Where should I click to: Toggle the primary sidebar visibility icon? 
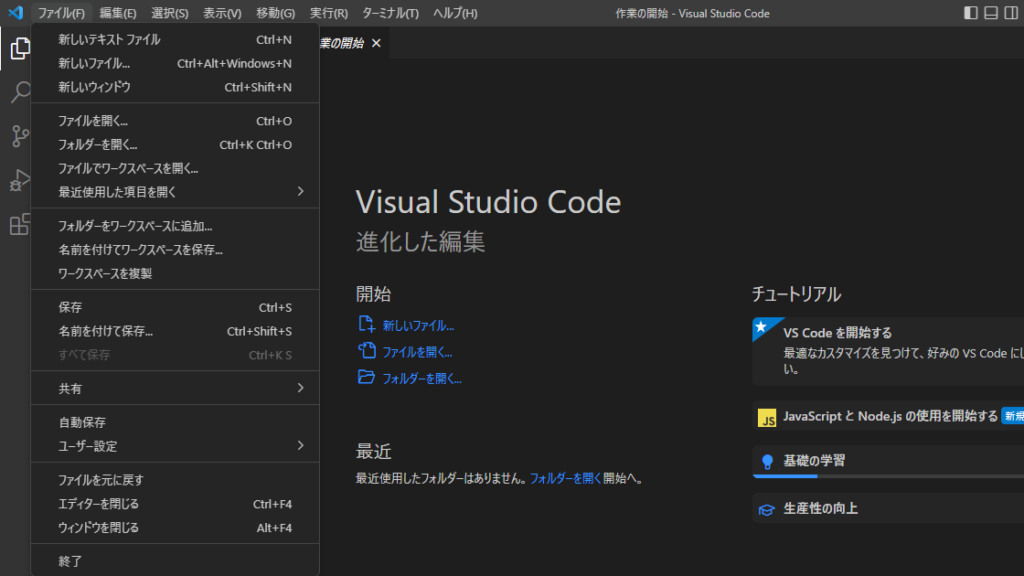pyautogui.click(x=973, y=12)
